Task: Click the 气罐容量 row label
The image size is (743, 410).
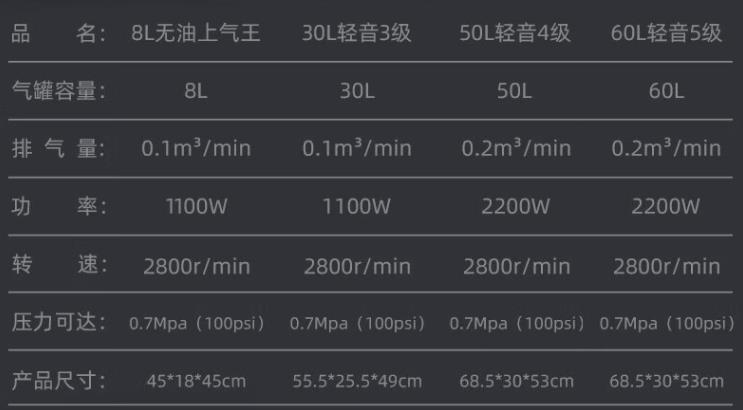Action: click(x=59, y=91)
